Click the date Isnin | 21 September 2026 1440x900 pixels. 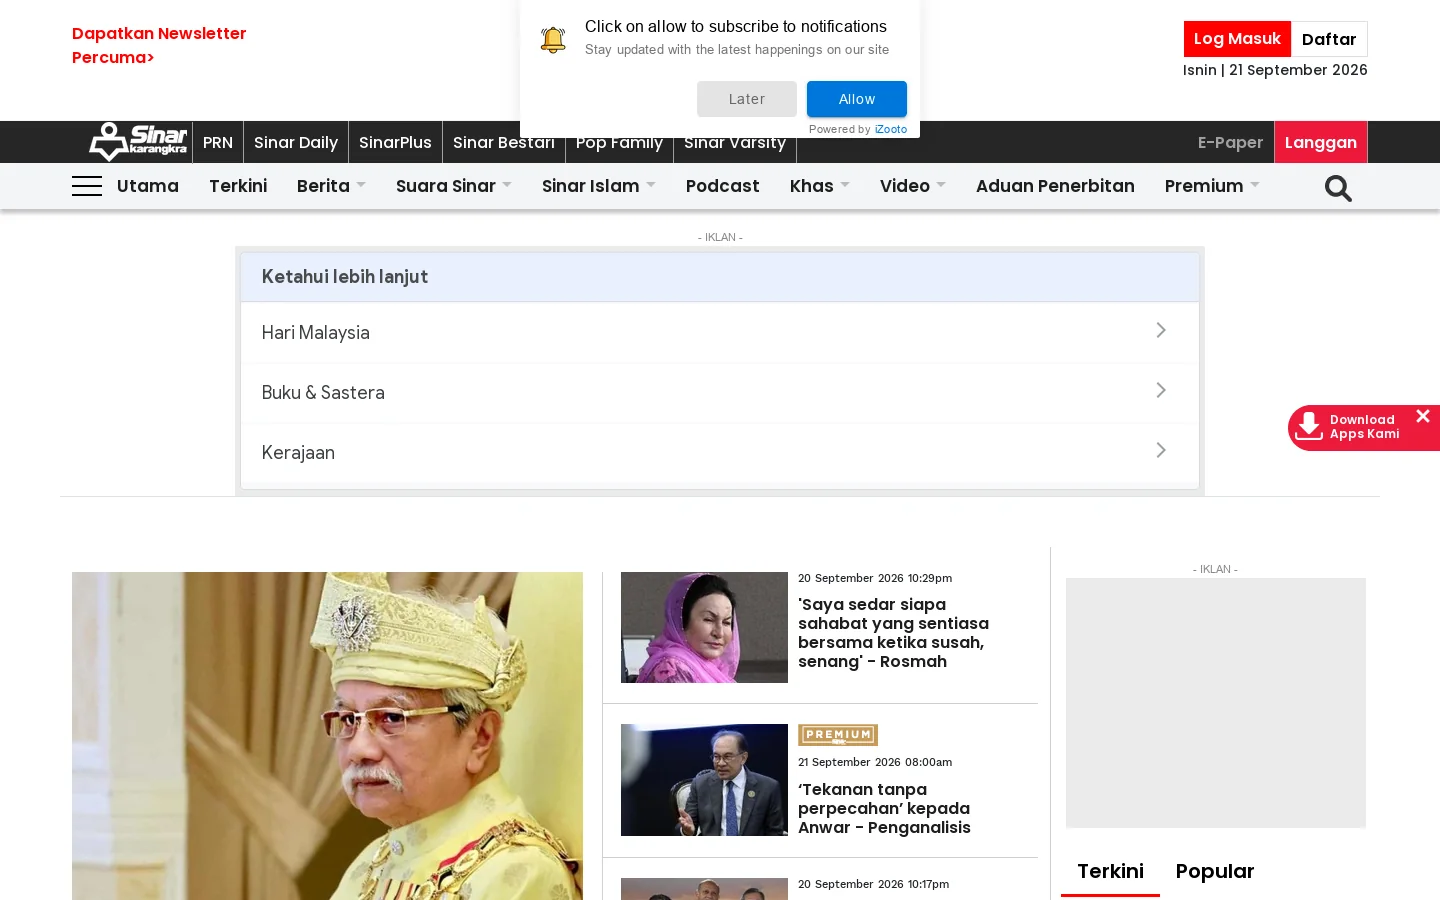point(1275,70)
